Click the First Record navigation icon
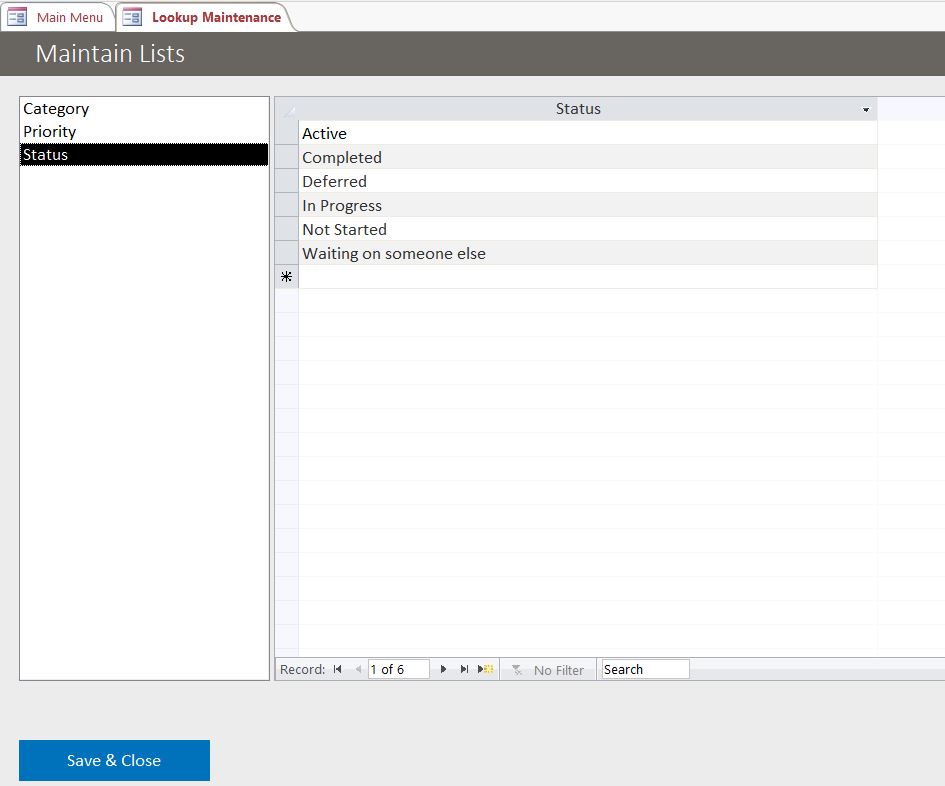Screen dimensions: 945x786 [337, 669]
